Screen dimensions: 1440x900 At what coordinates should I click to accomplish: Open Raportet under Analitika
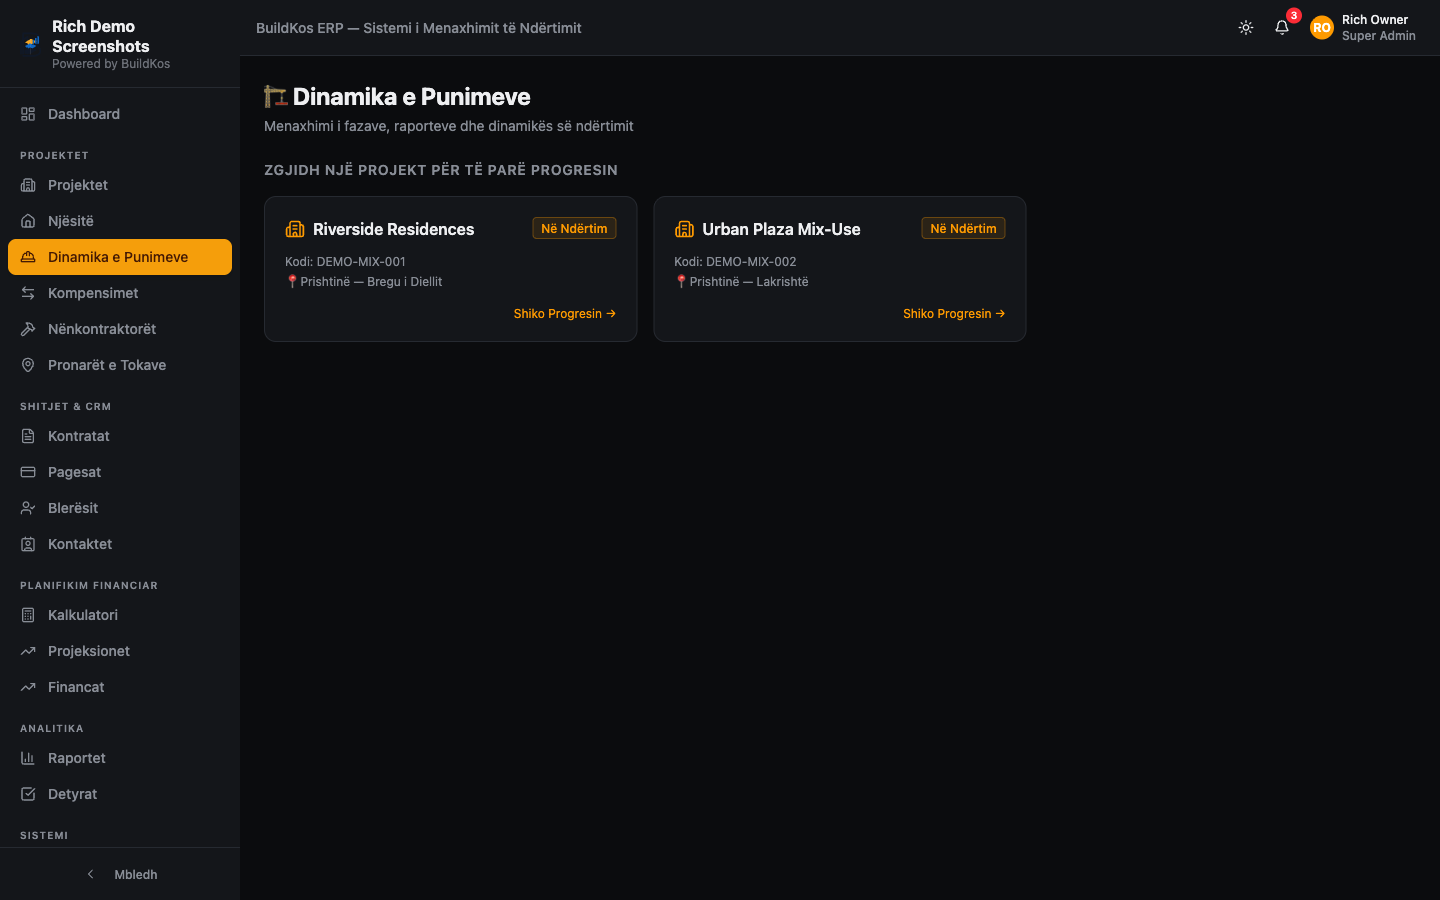120,758
